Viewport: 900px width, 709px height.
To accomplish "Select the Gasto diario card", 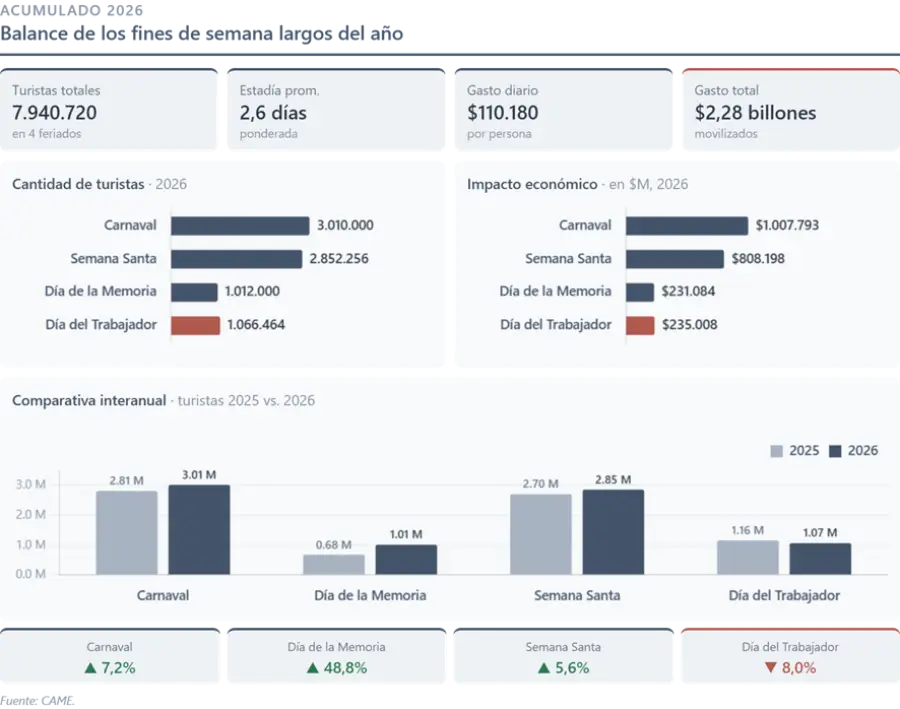I will (x=563, y=109).
